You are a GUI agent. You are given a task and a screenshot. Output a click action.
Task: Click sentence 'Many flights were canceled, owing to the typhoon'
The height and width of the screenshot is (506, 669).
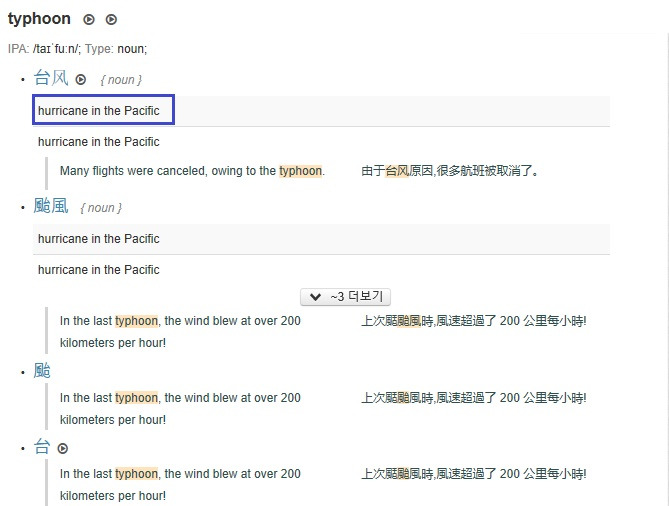pos(192,171)
